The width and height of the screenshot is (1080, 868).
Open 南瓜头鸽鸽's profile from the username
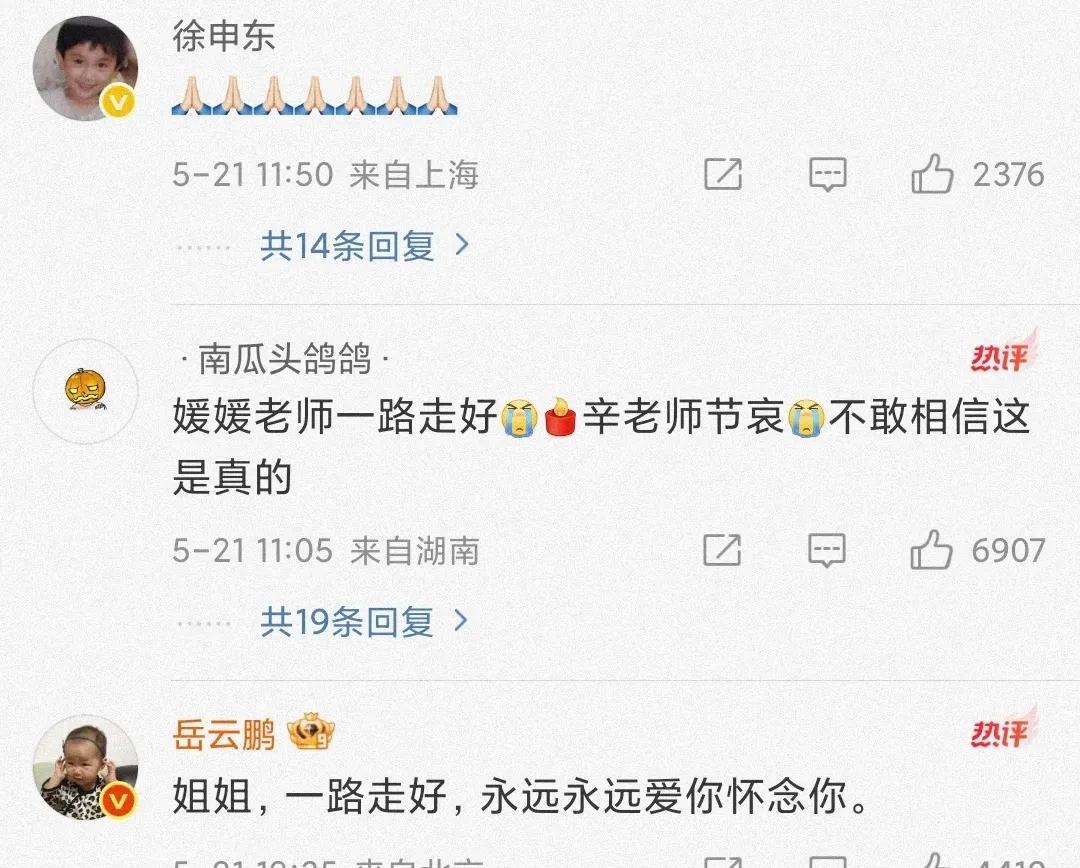[284, 359]
